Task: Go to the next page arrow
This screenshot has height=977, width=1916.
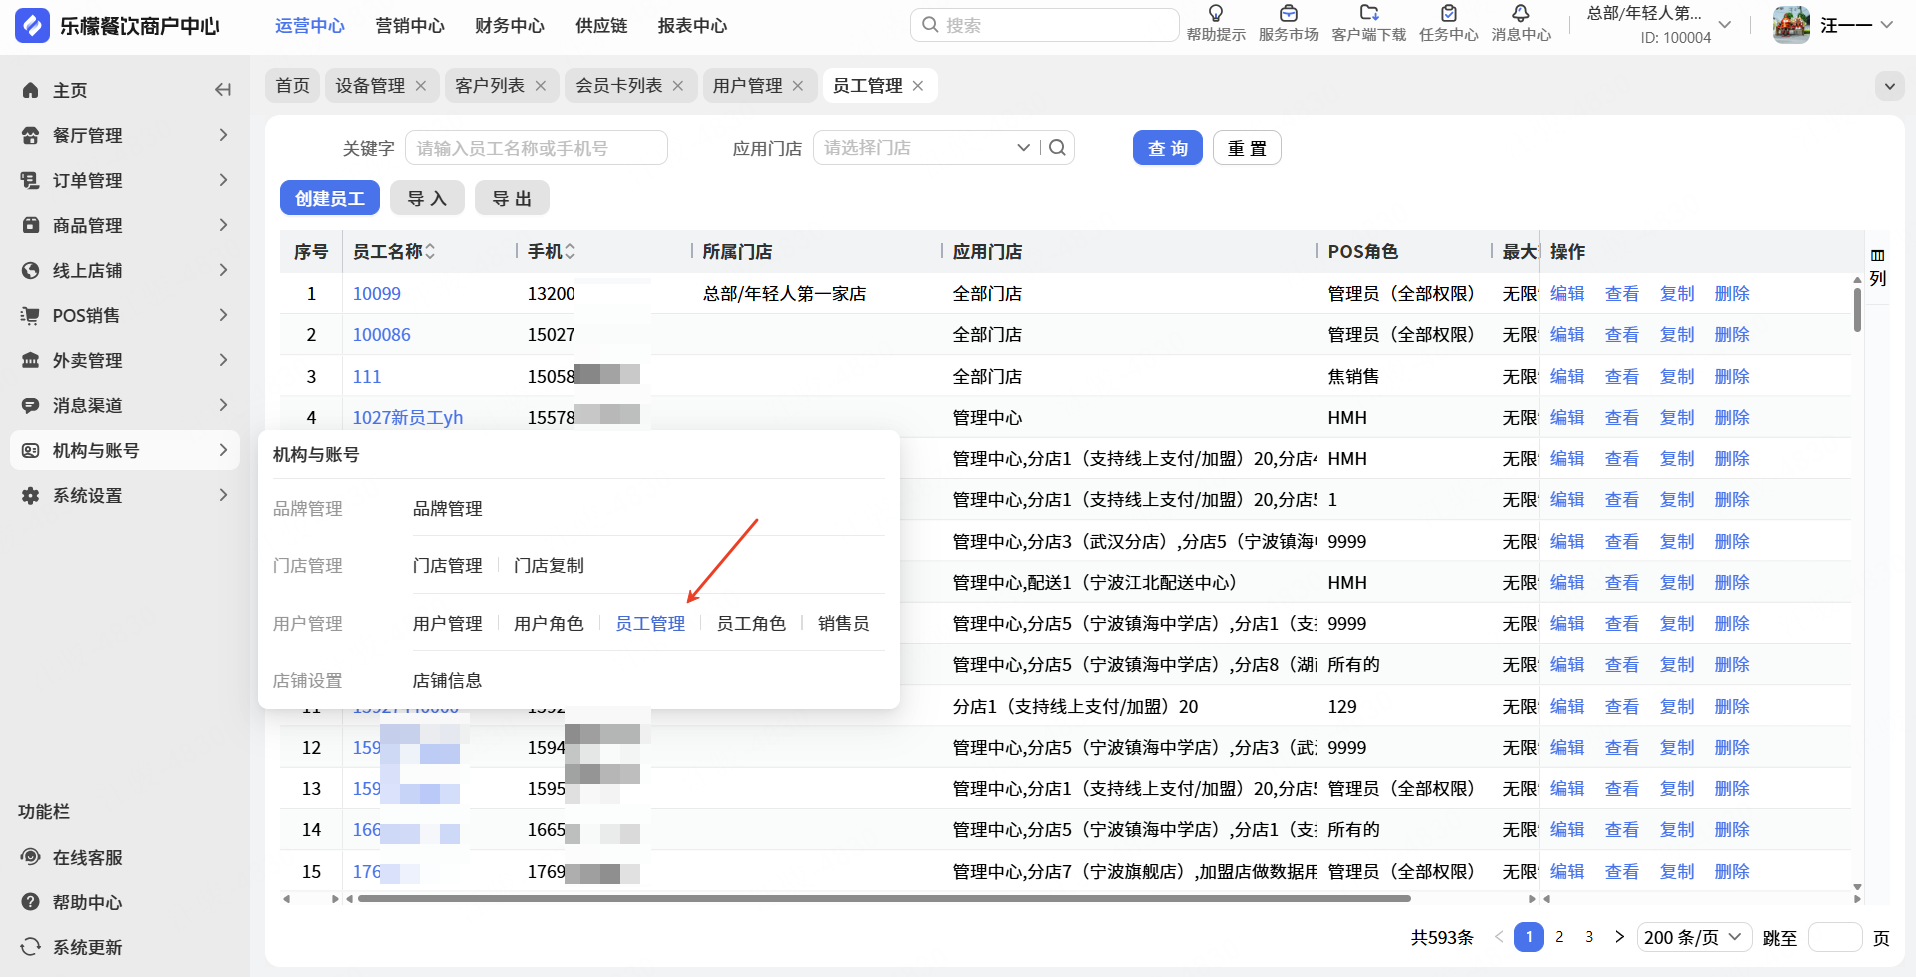Action: pos(1619,937)
